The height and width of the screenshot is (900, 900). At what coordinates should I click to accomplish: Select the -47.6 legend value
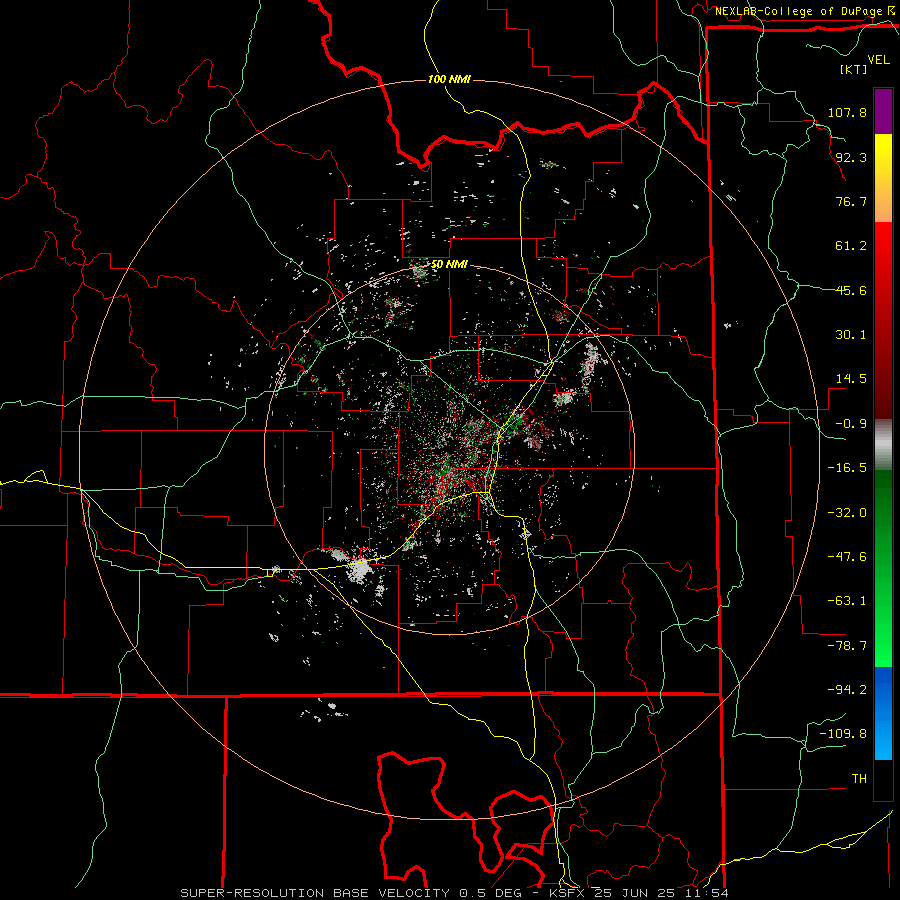point(847,556)
